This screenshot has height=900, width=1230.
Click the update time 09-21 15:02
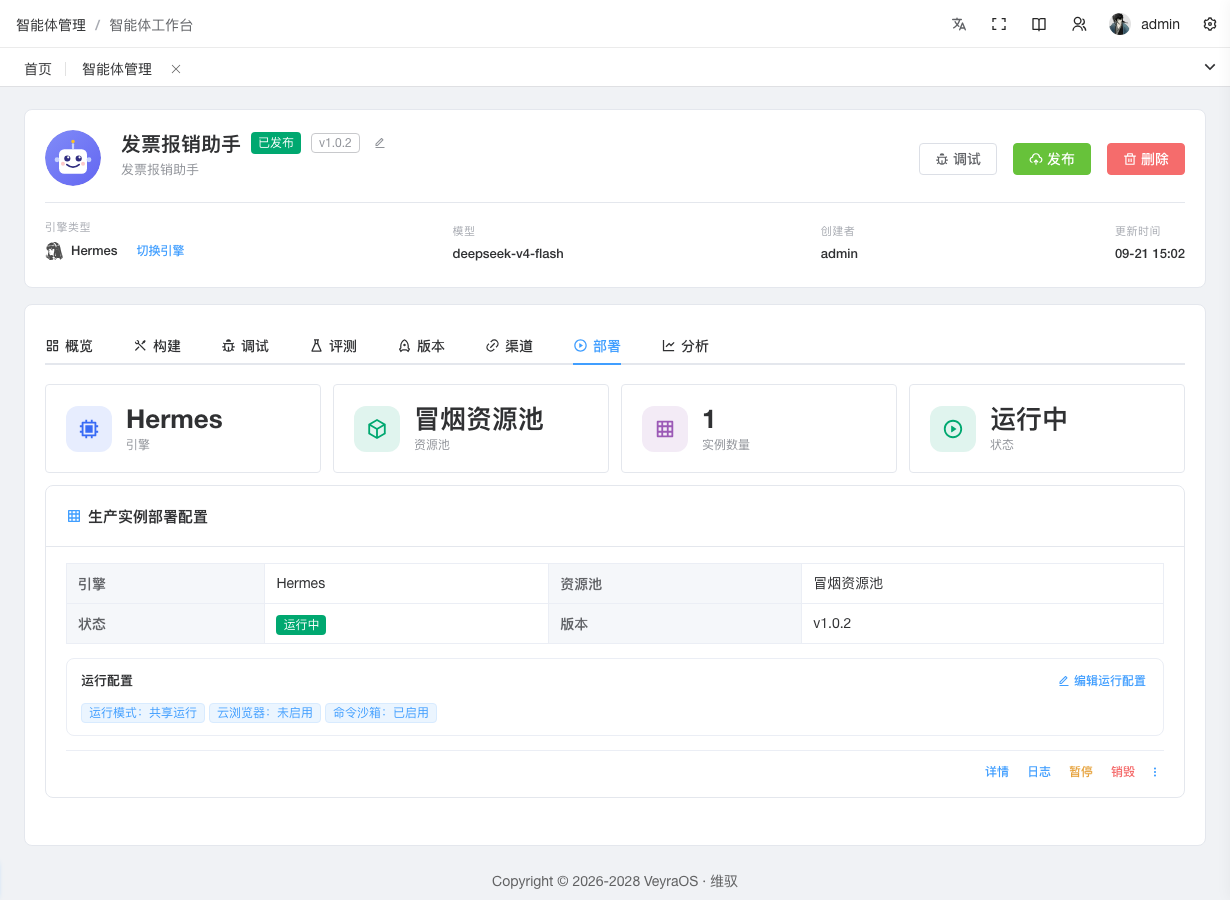(1150, 254)
